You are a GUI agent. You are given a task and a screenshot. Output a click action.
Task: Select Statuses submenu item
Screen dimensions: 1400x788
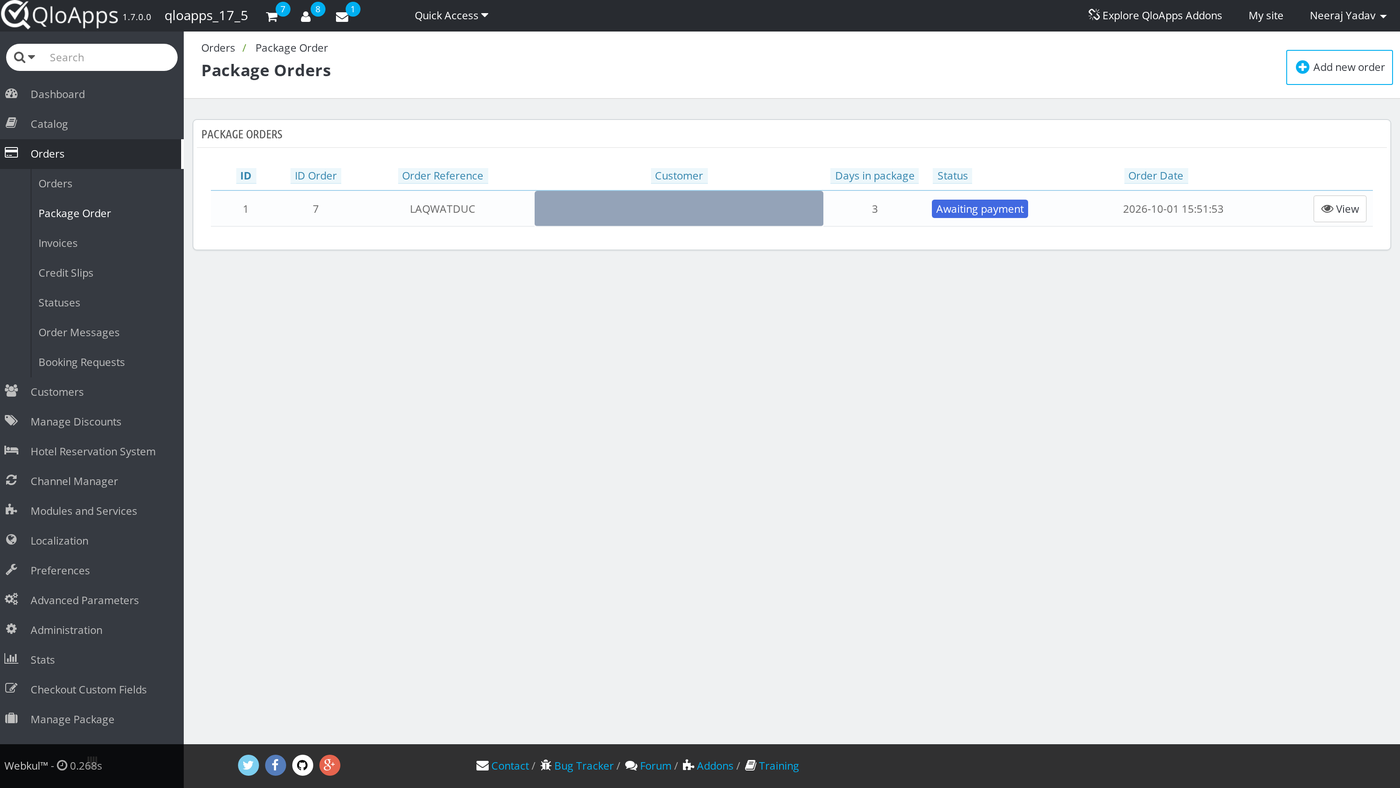[59, 303]
